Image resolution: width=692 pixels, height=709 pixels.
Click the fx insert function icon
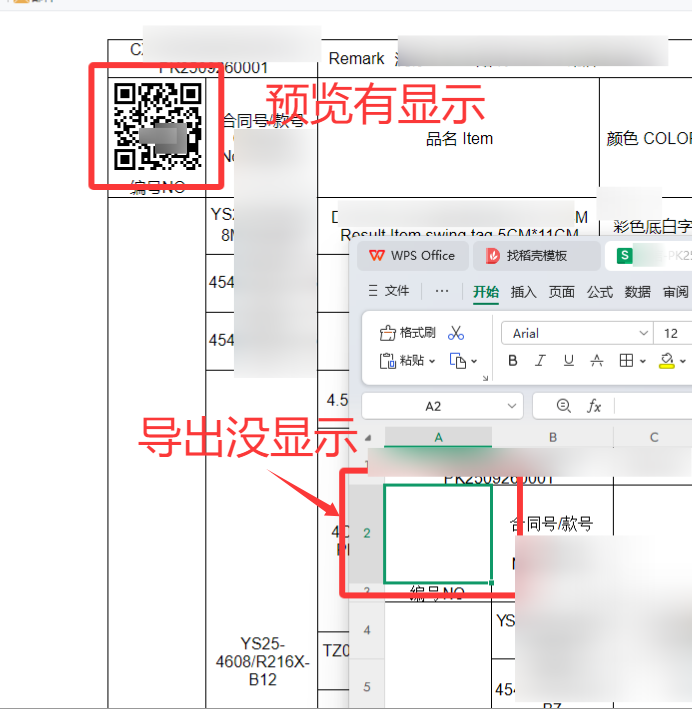pos(594,406)
